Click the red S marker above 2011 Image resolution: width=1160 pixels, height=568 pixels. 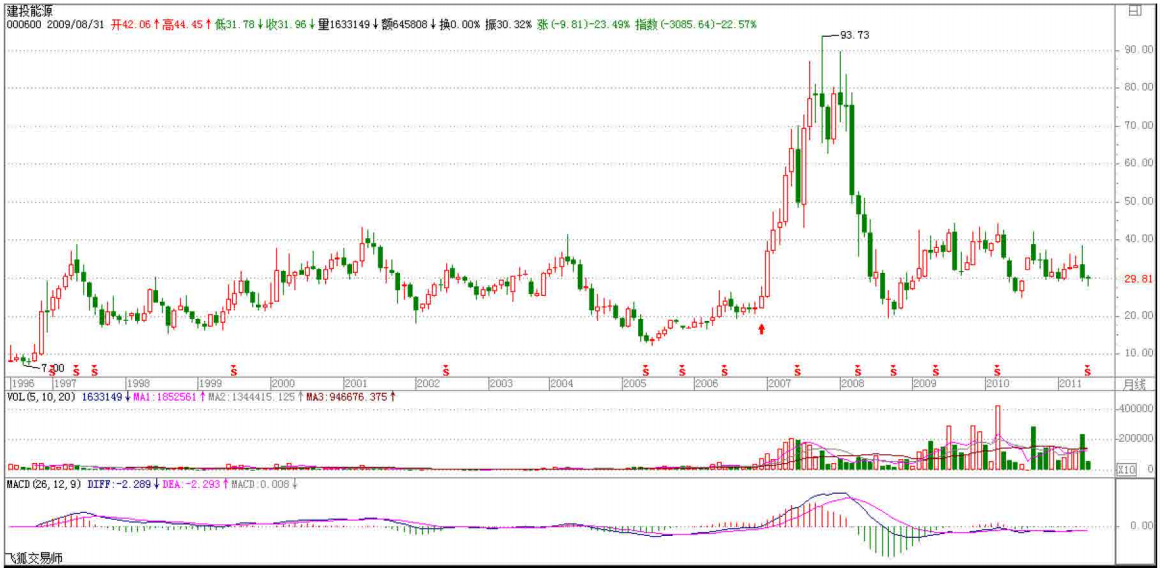[x=1089, y=370]
